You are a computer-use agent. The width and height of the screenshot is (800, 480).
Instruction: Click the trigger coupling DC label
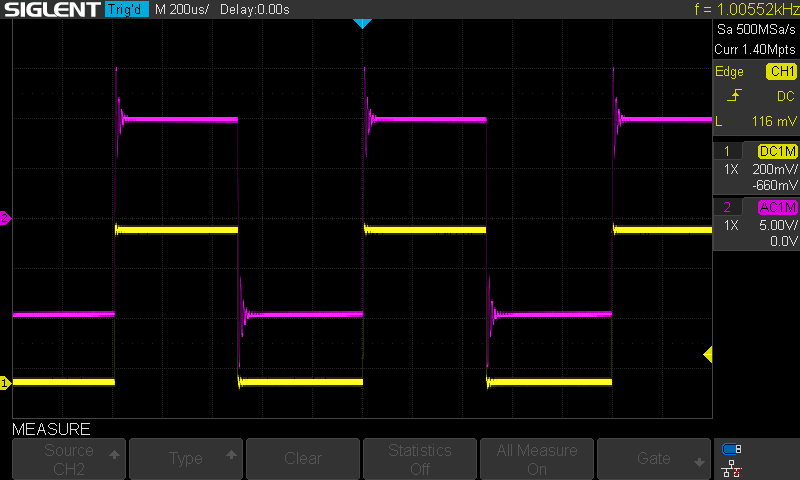point(786,96)
